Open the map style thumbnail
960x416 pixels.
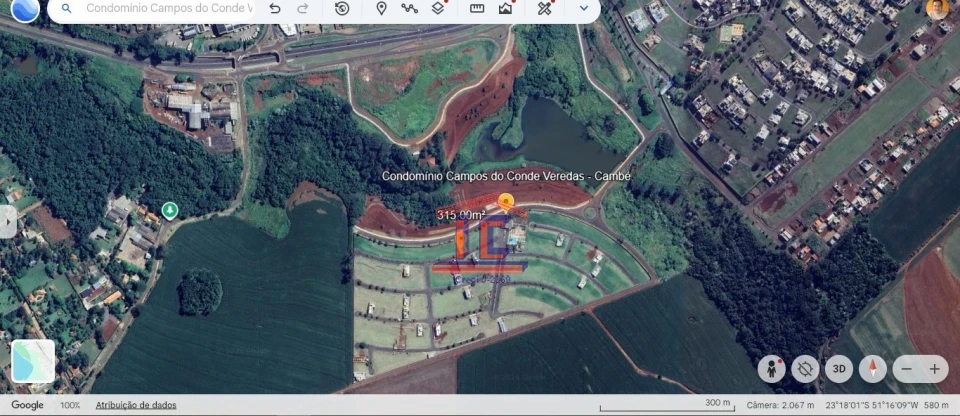(33, 361)
